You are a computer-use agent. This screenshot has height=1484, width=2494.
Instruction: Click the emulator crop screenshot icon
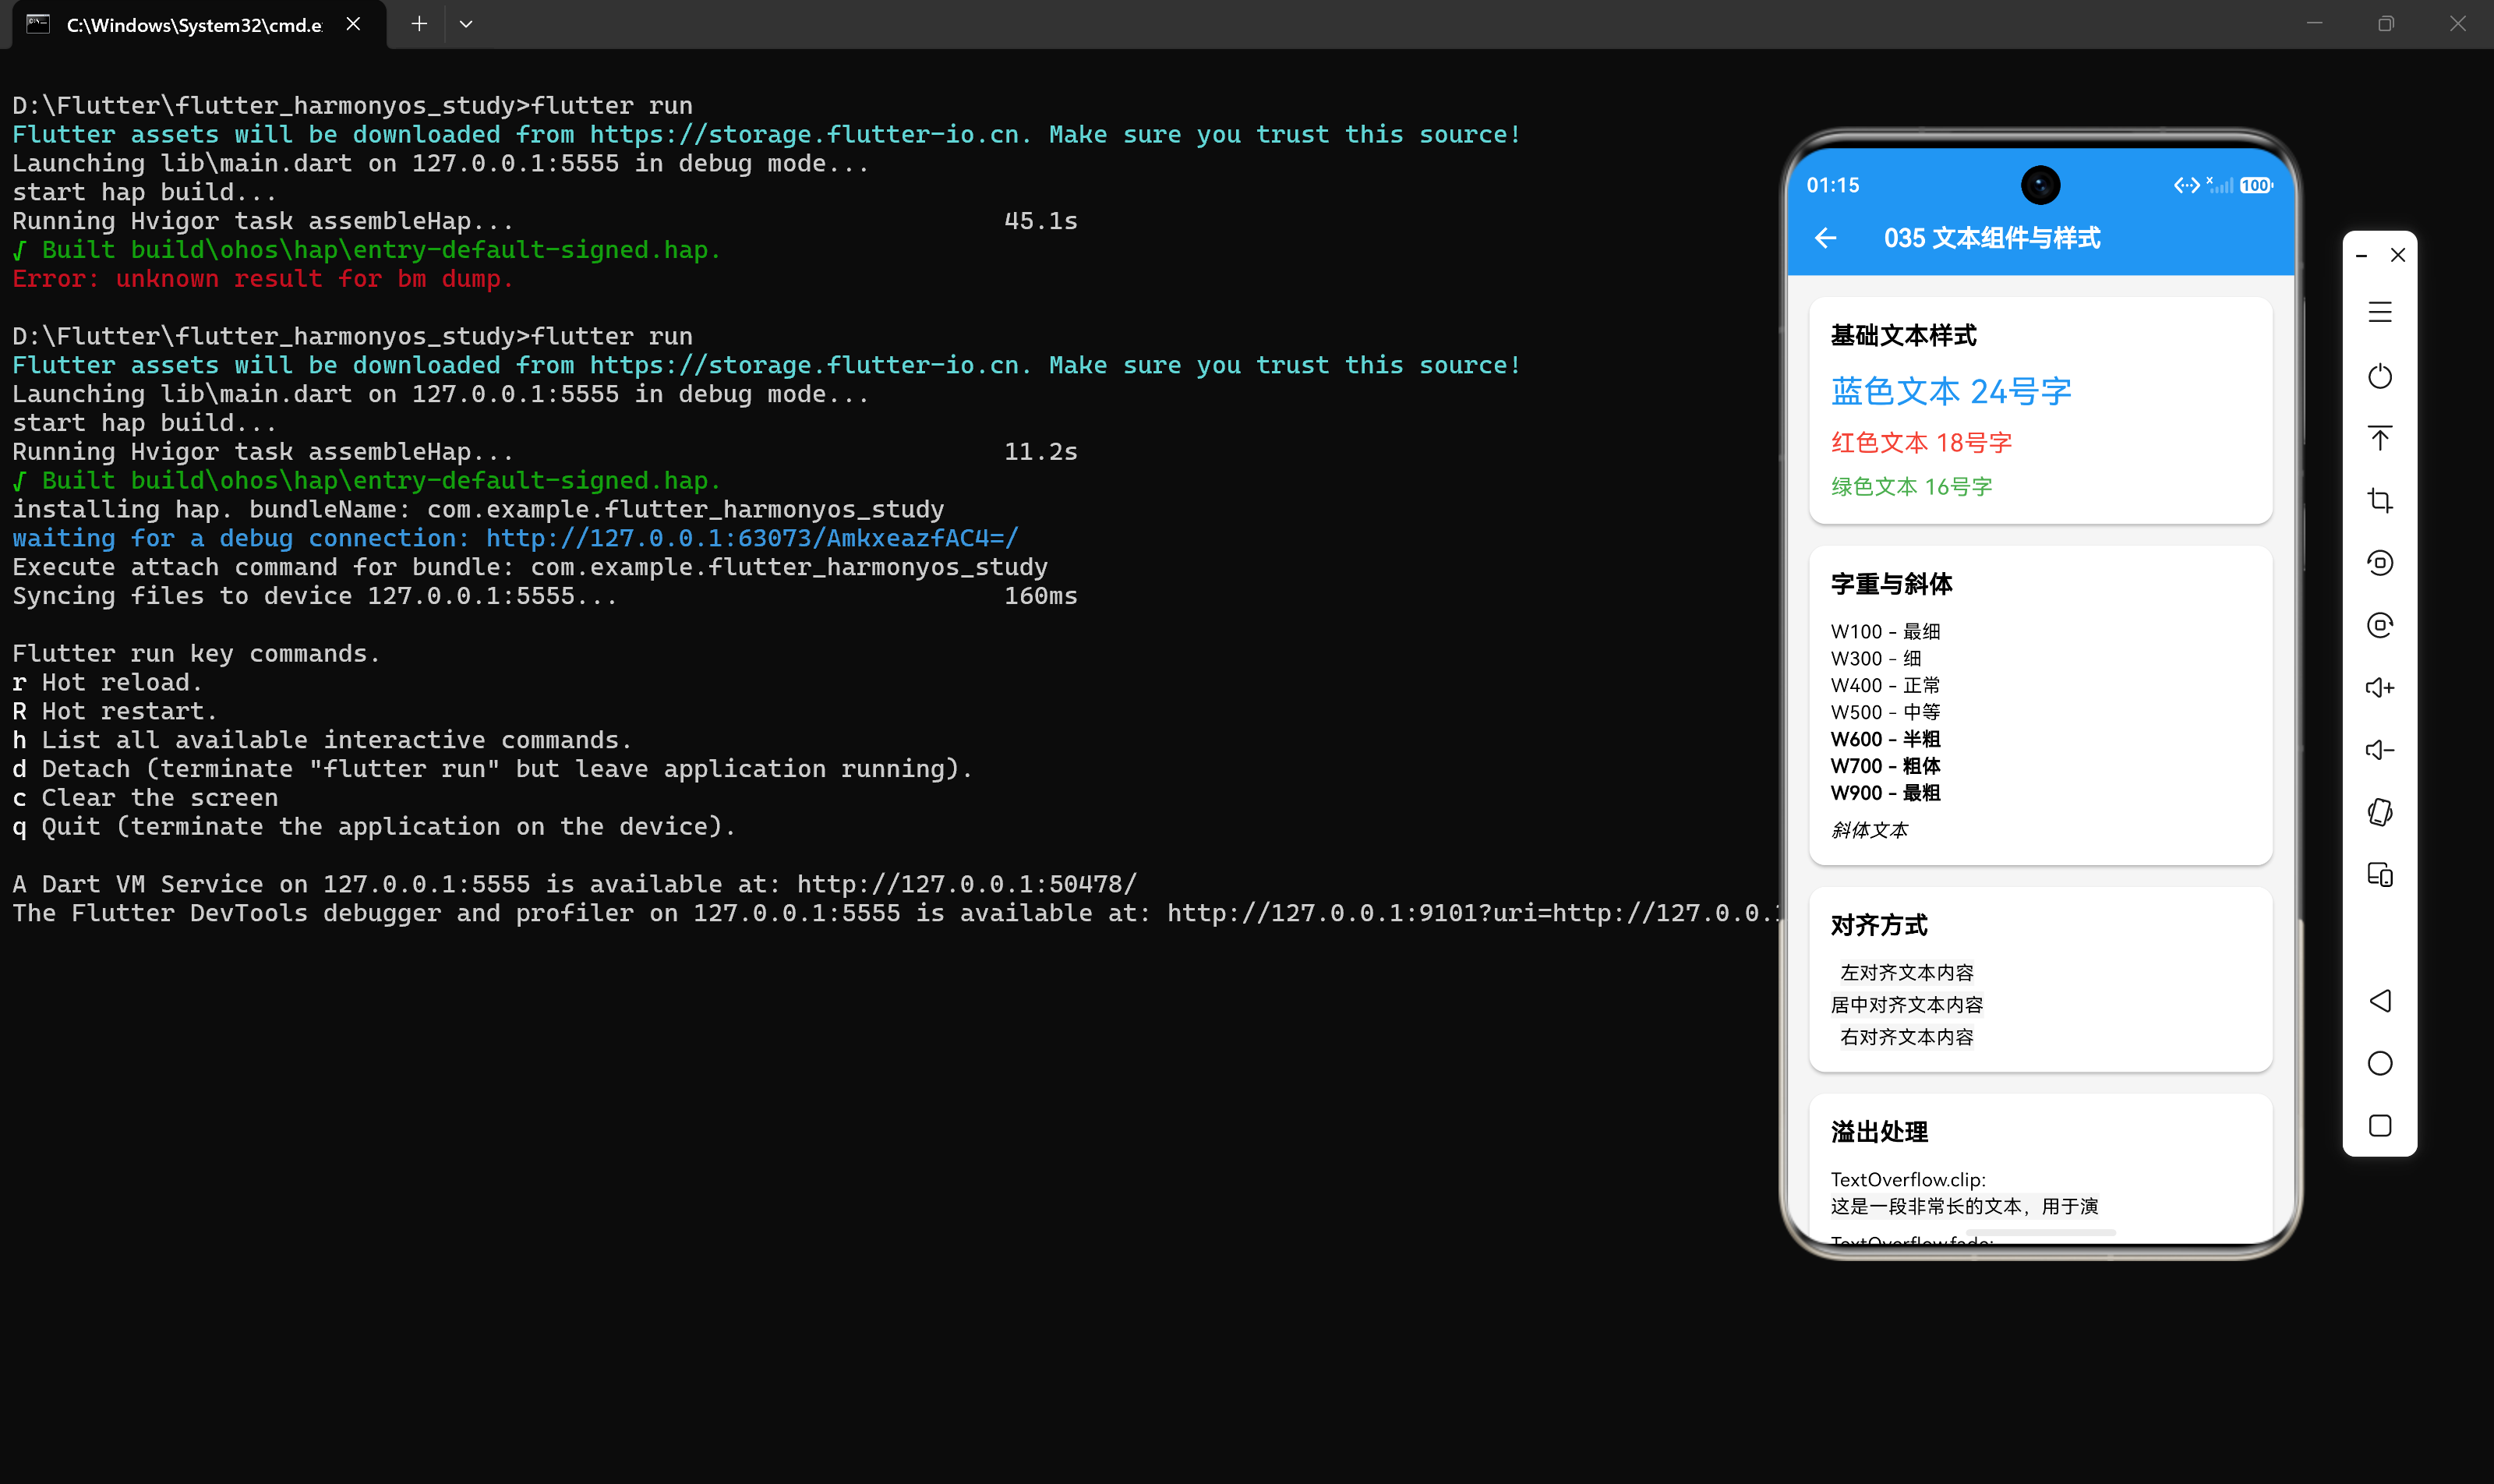[x=2380, y=500]
